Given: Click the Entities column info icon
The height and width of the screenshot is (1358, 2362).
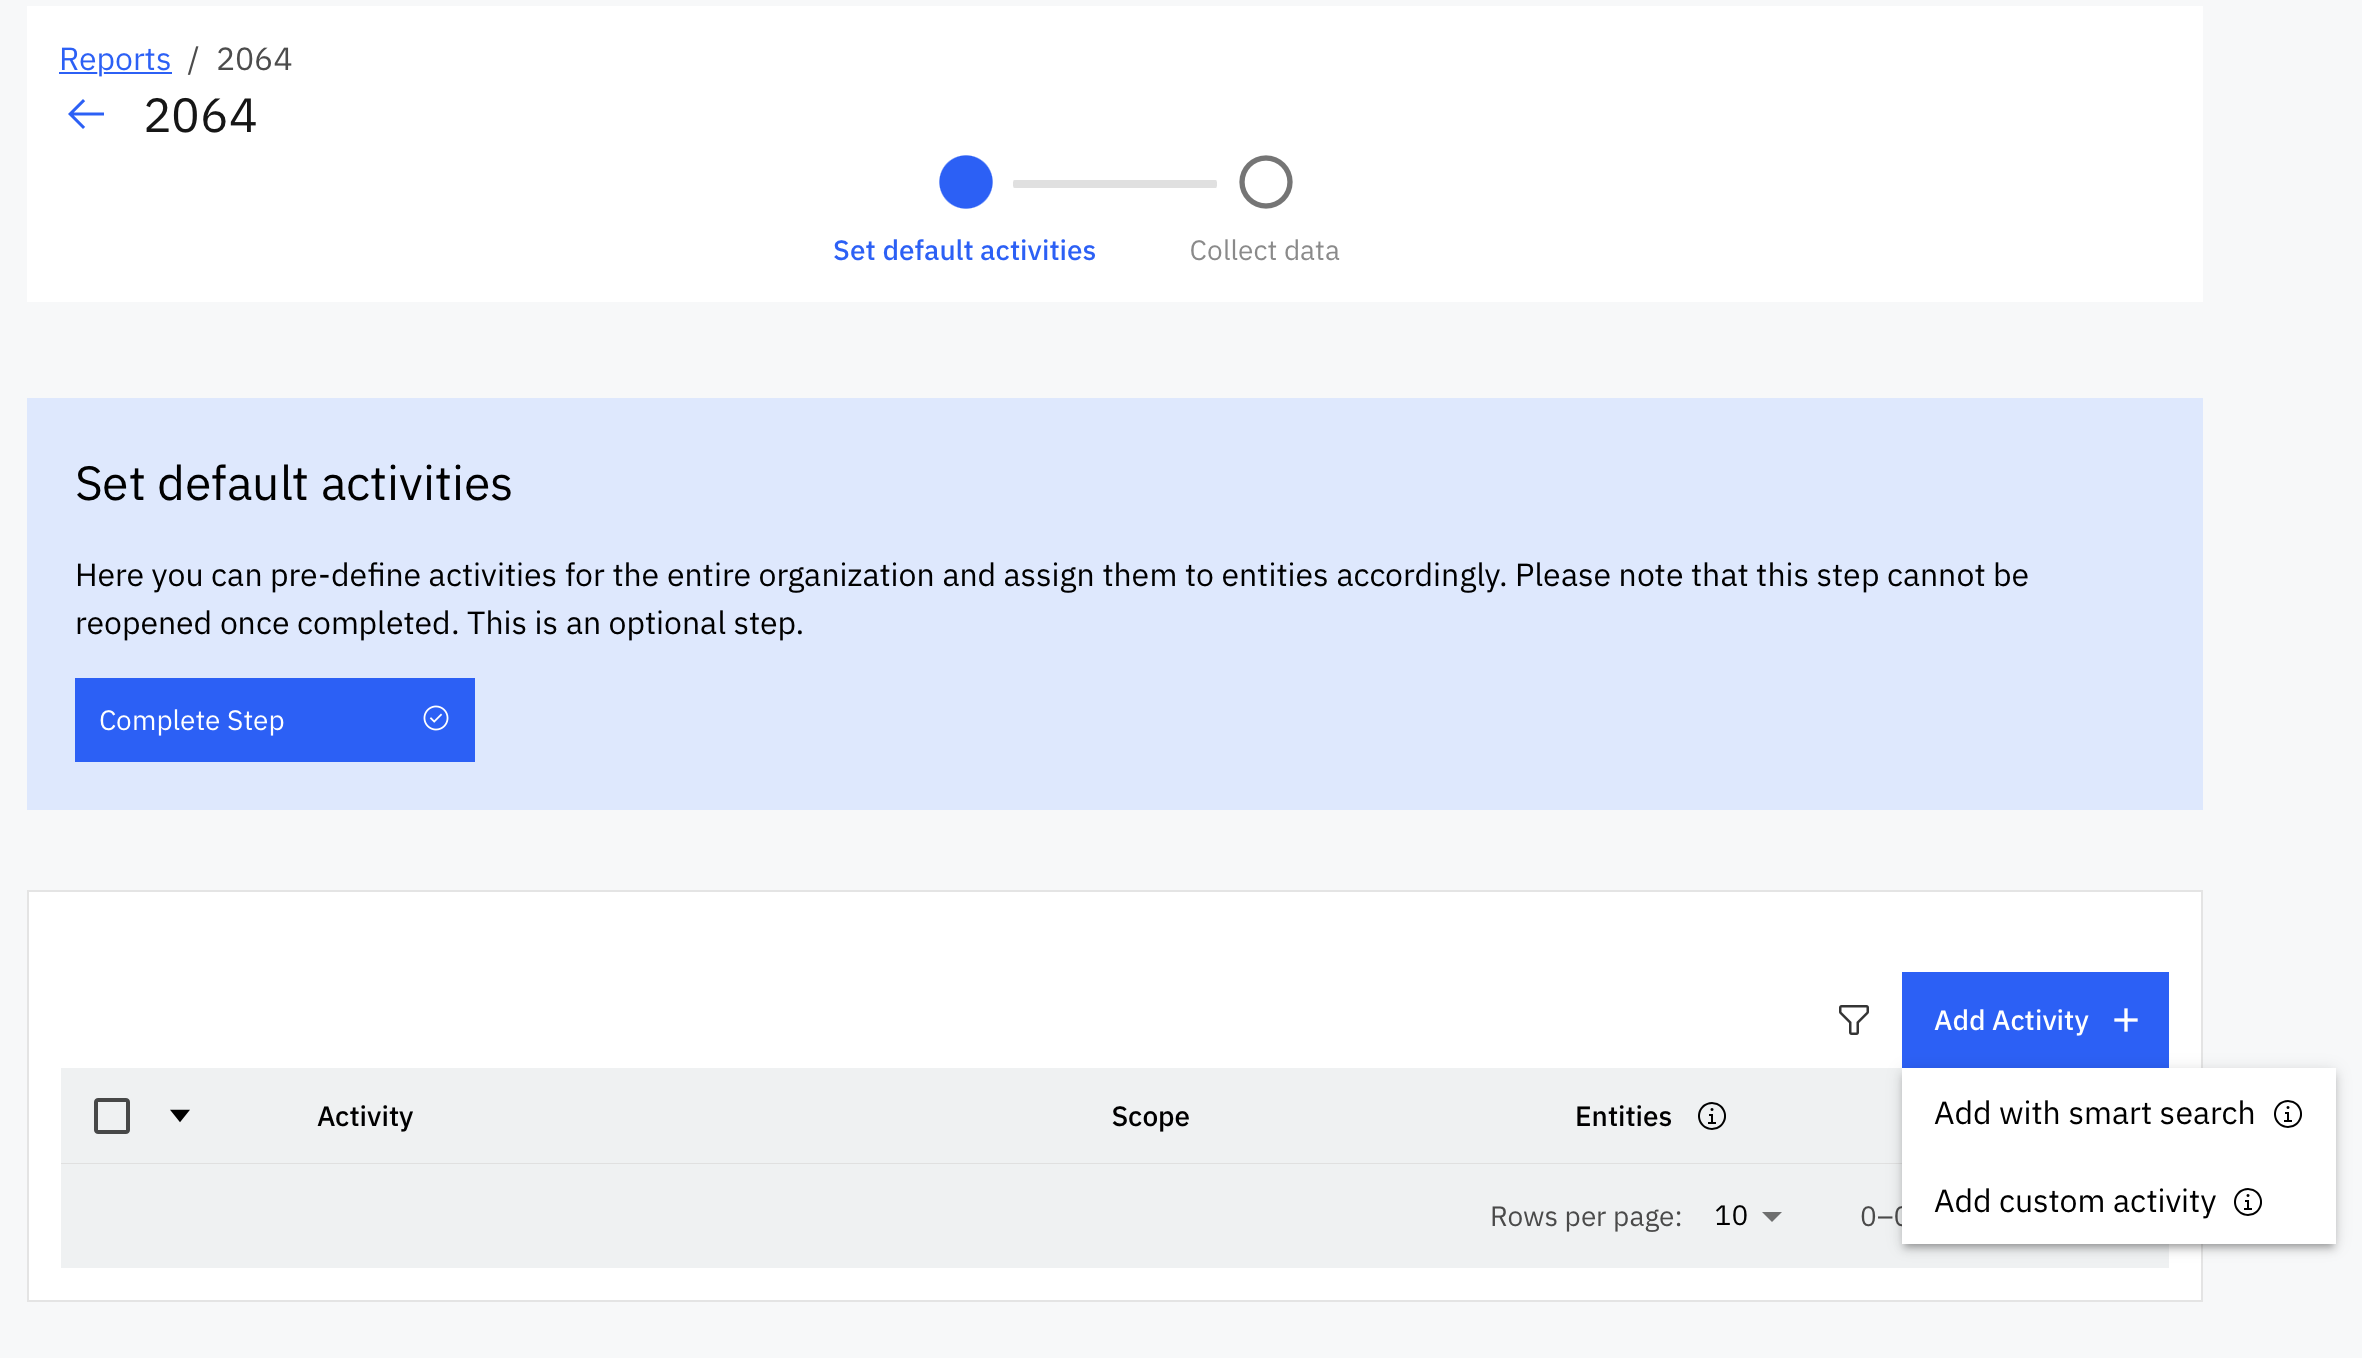Looking at the screenshot, I should (1711, 1116).
